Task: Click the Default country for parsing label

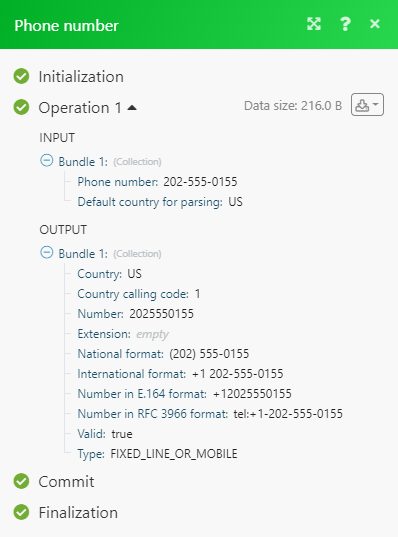Action: 150,202
